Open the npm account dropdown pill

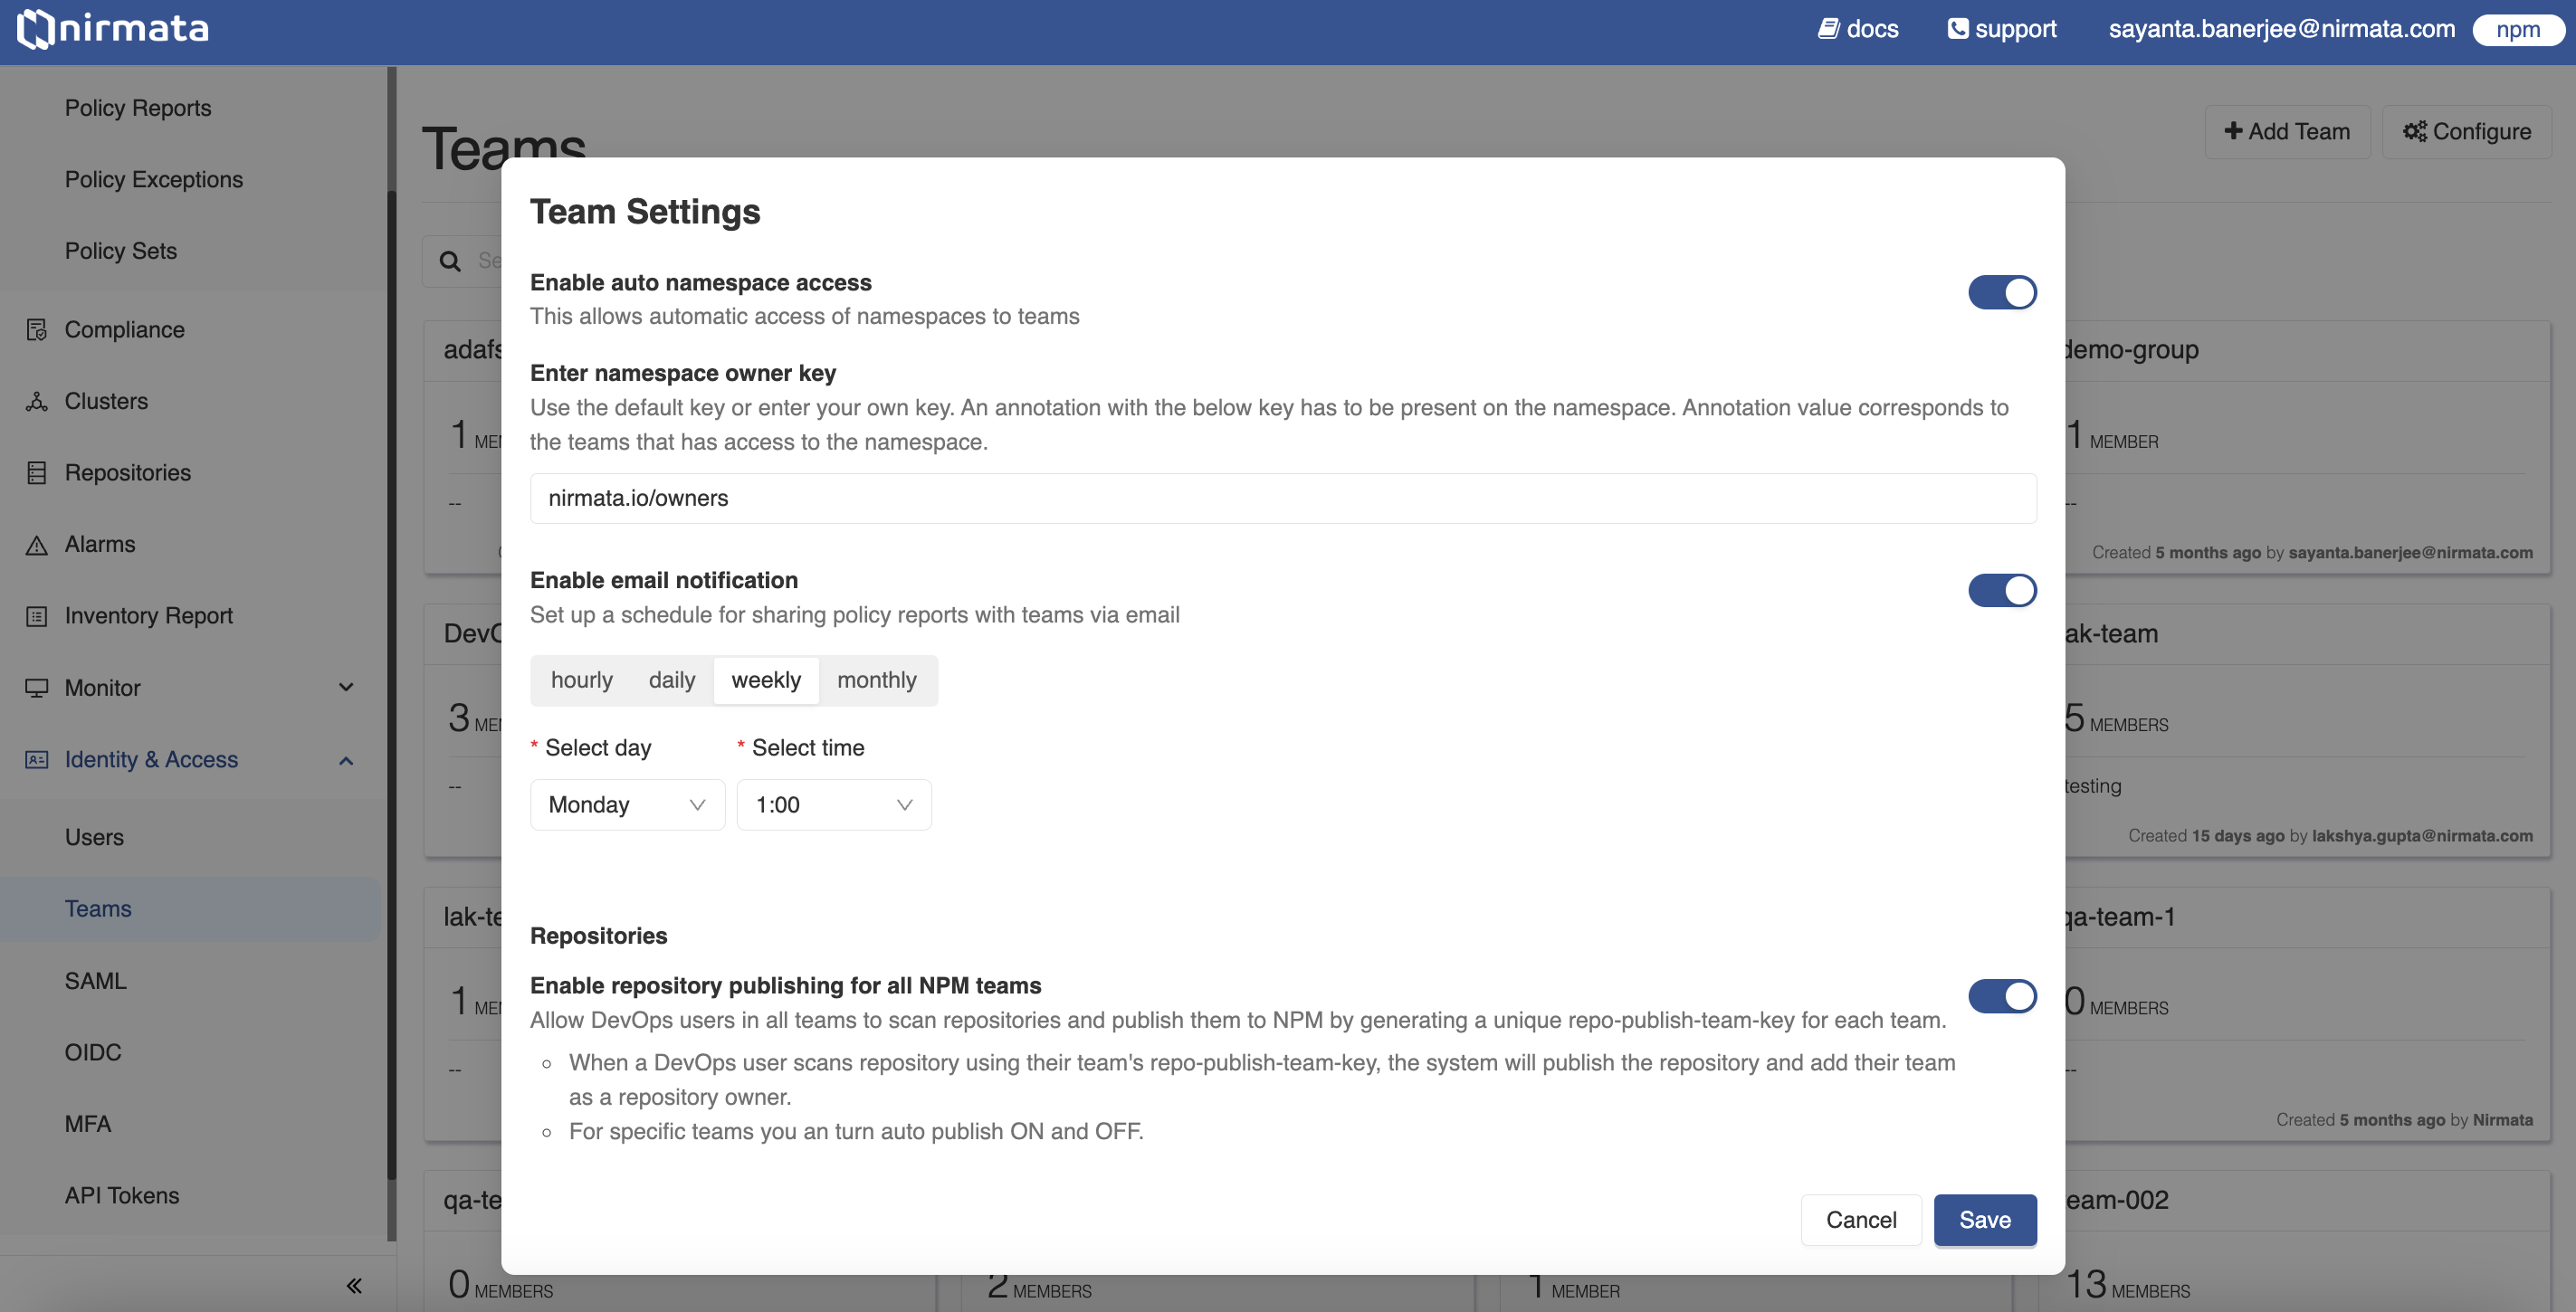pos(2517,29)
